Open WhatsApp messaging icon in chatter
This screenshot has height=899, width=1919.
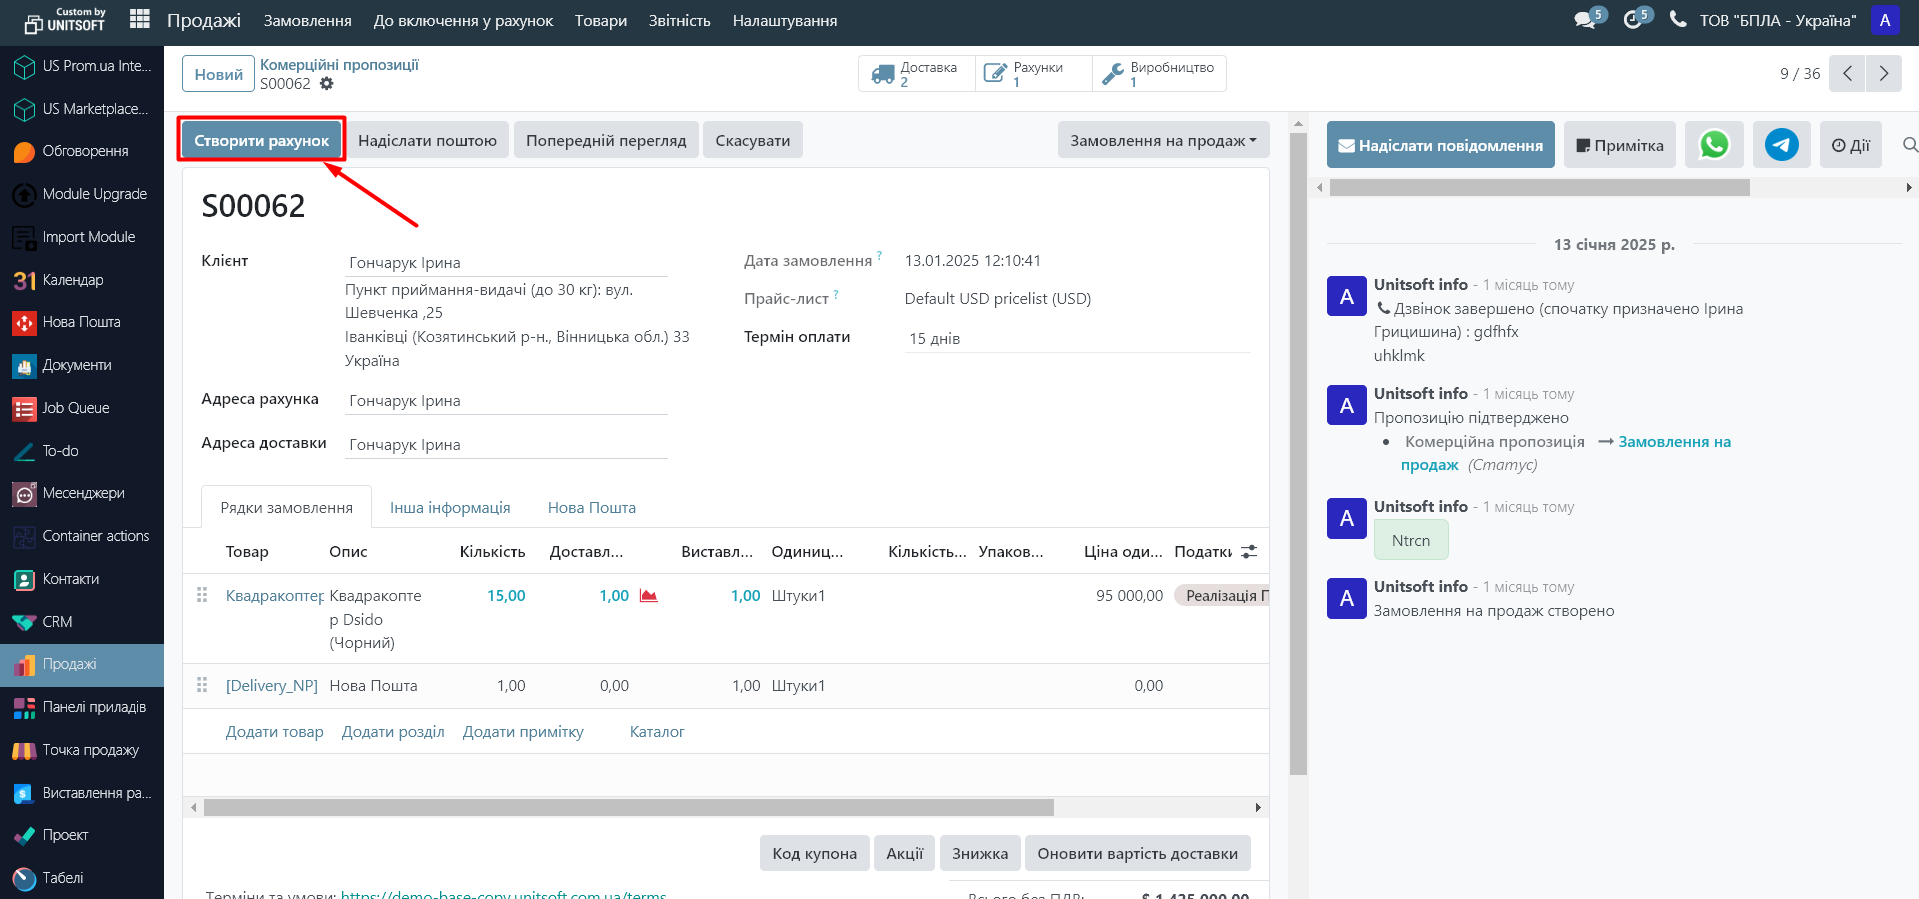pyautogui.click(x=1714, y=145)
